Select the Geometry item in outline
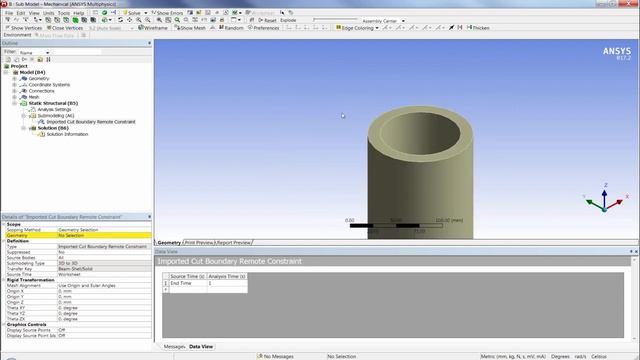 [39, 78]
